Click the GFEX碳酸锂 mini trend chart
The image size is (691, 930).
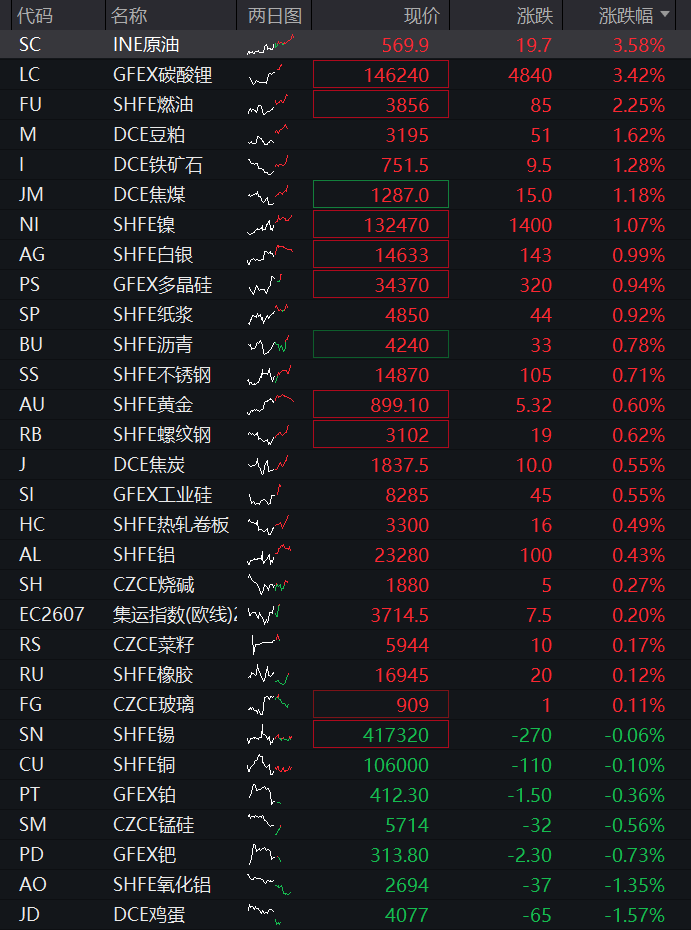point(265,75)
